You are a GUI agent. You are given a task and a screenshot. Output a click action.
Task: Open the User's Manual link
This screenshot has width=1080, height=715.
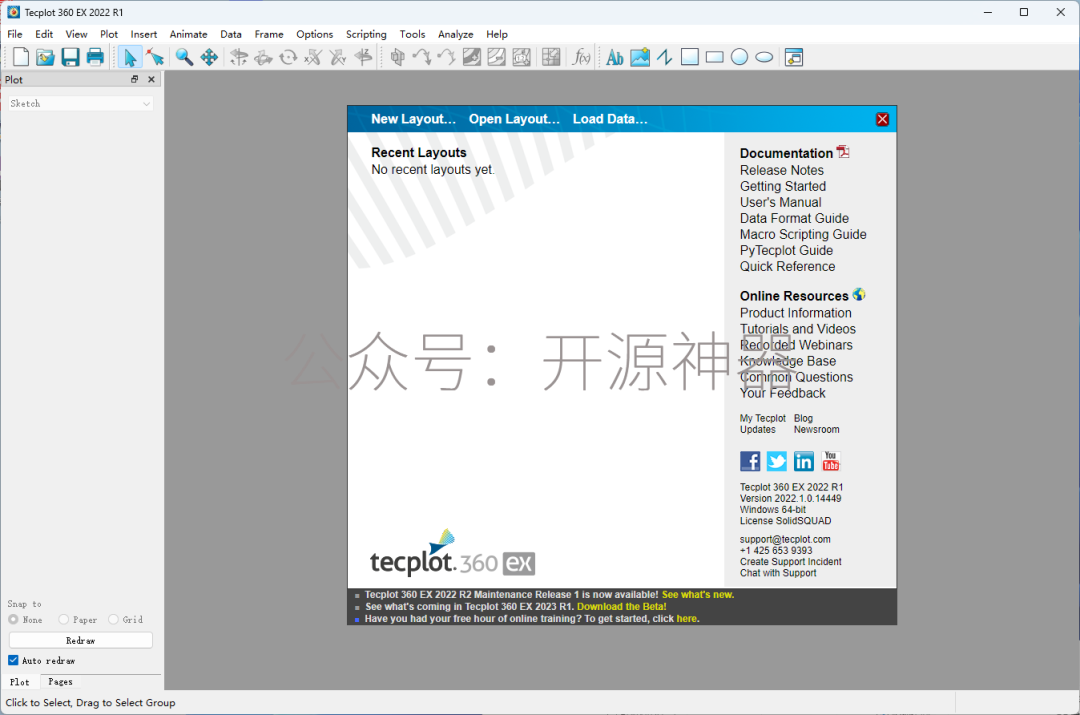coord(780,202)
